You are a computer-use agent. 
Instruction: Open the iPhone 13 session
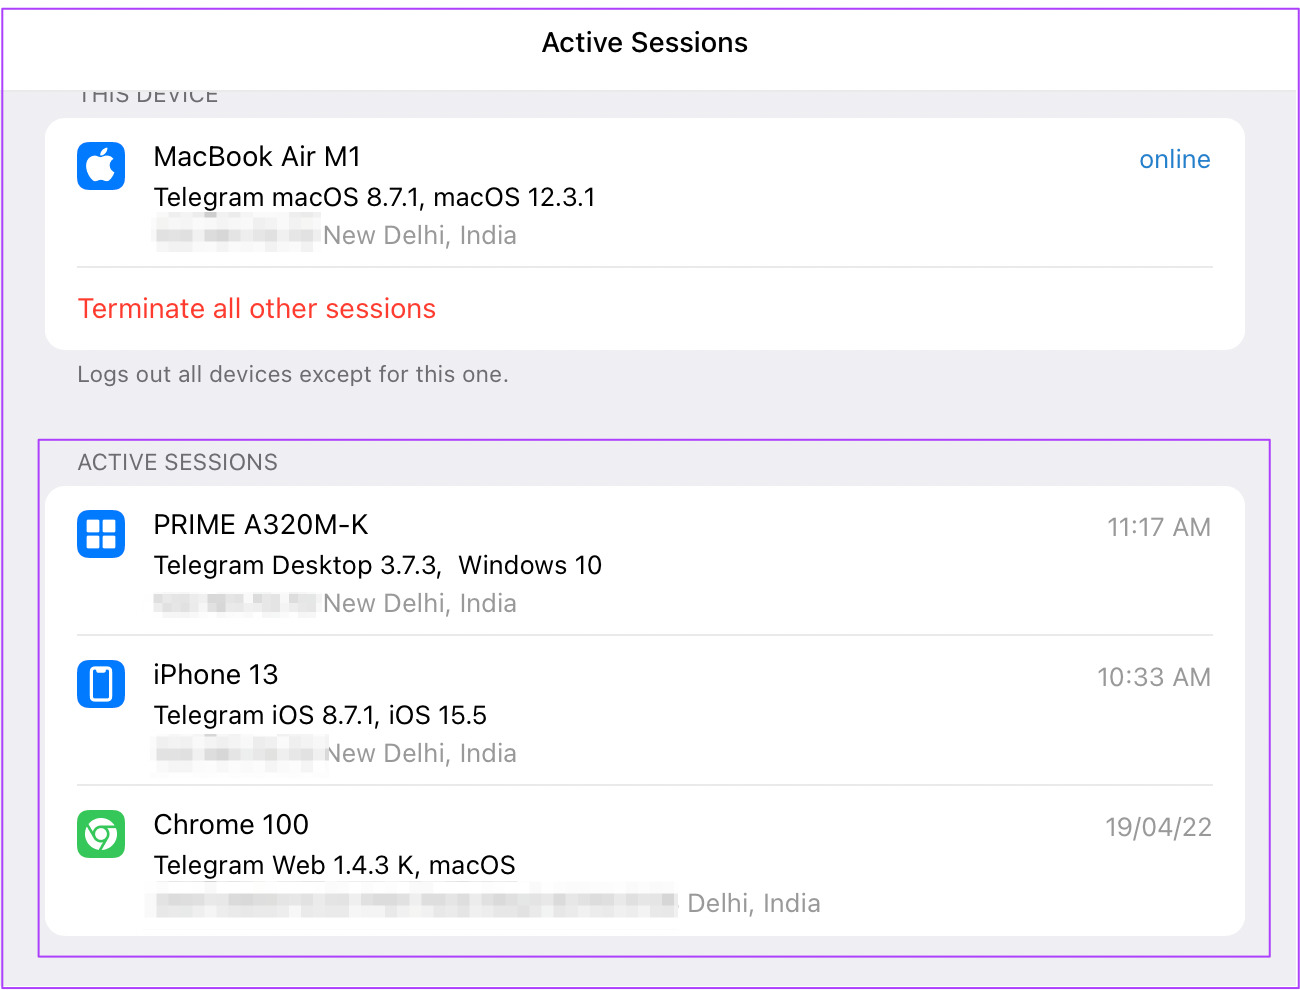216,675
